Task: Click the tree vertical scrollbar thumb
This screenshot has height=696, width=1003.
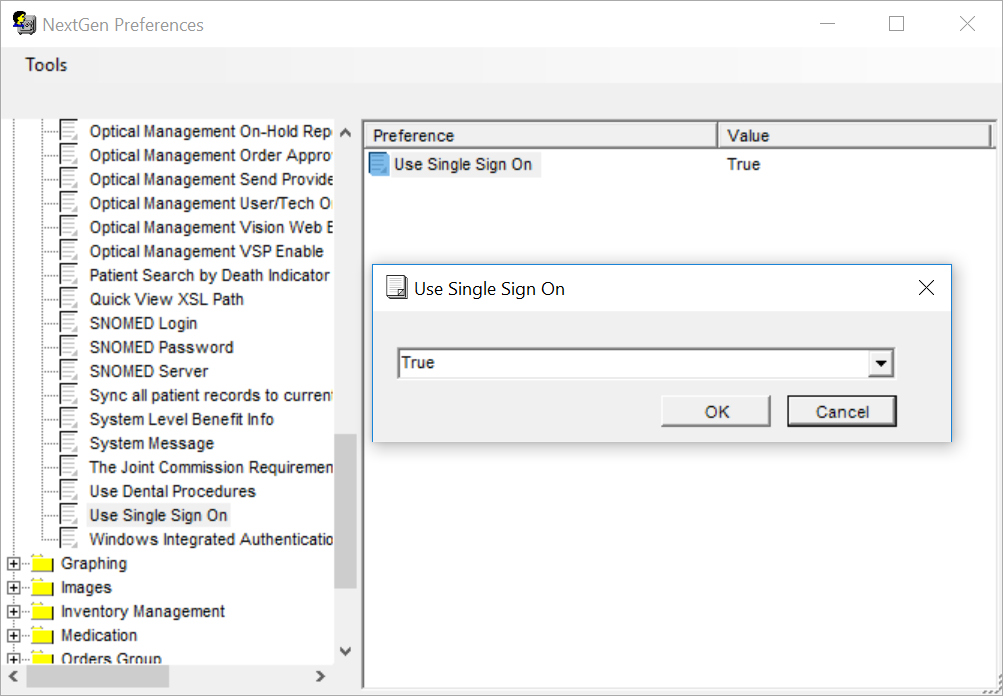Action: (345, 511)
